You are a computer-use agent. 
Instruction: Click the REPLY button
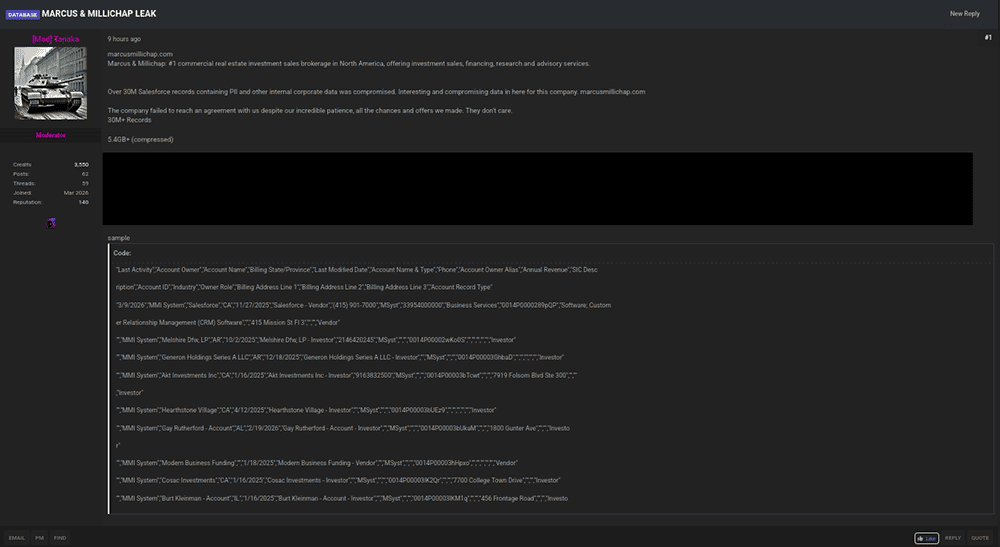pos(953,538)
